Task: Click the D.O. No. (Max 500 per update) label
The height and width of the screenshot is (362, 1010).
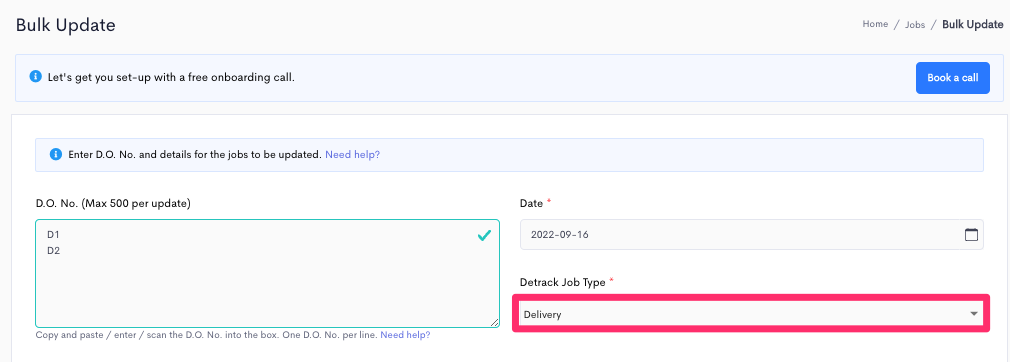Action: pos(113,204)
